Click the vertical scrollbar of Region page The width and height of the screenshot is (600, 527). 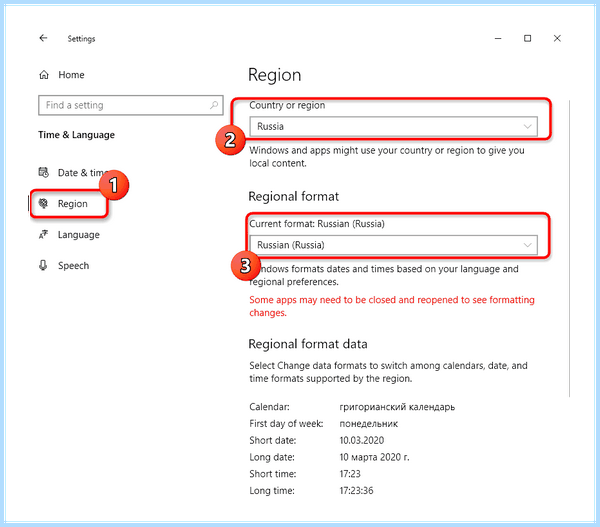(x=569, y=249)
